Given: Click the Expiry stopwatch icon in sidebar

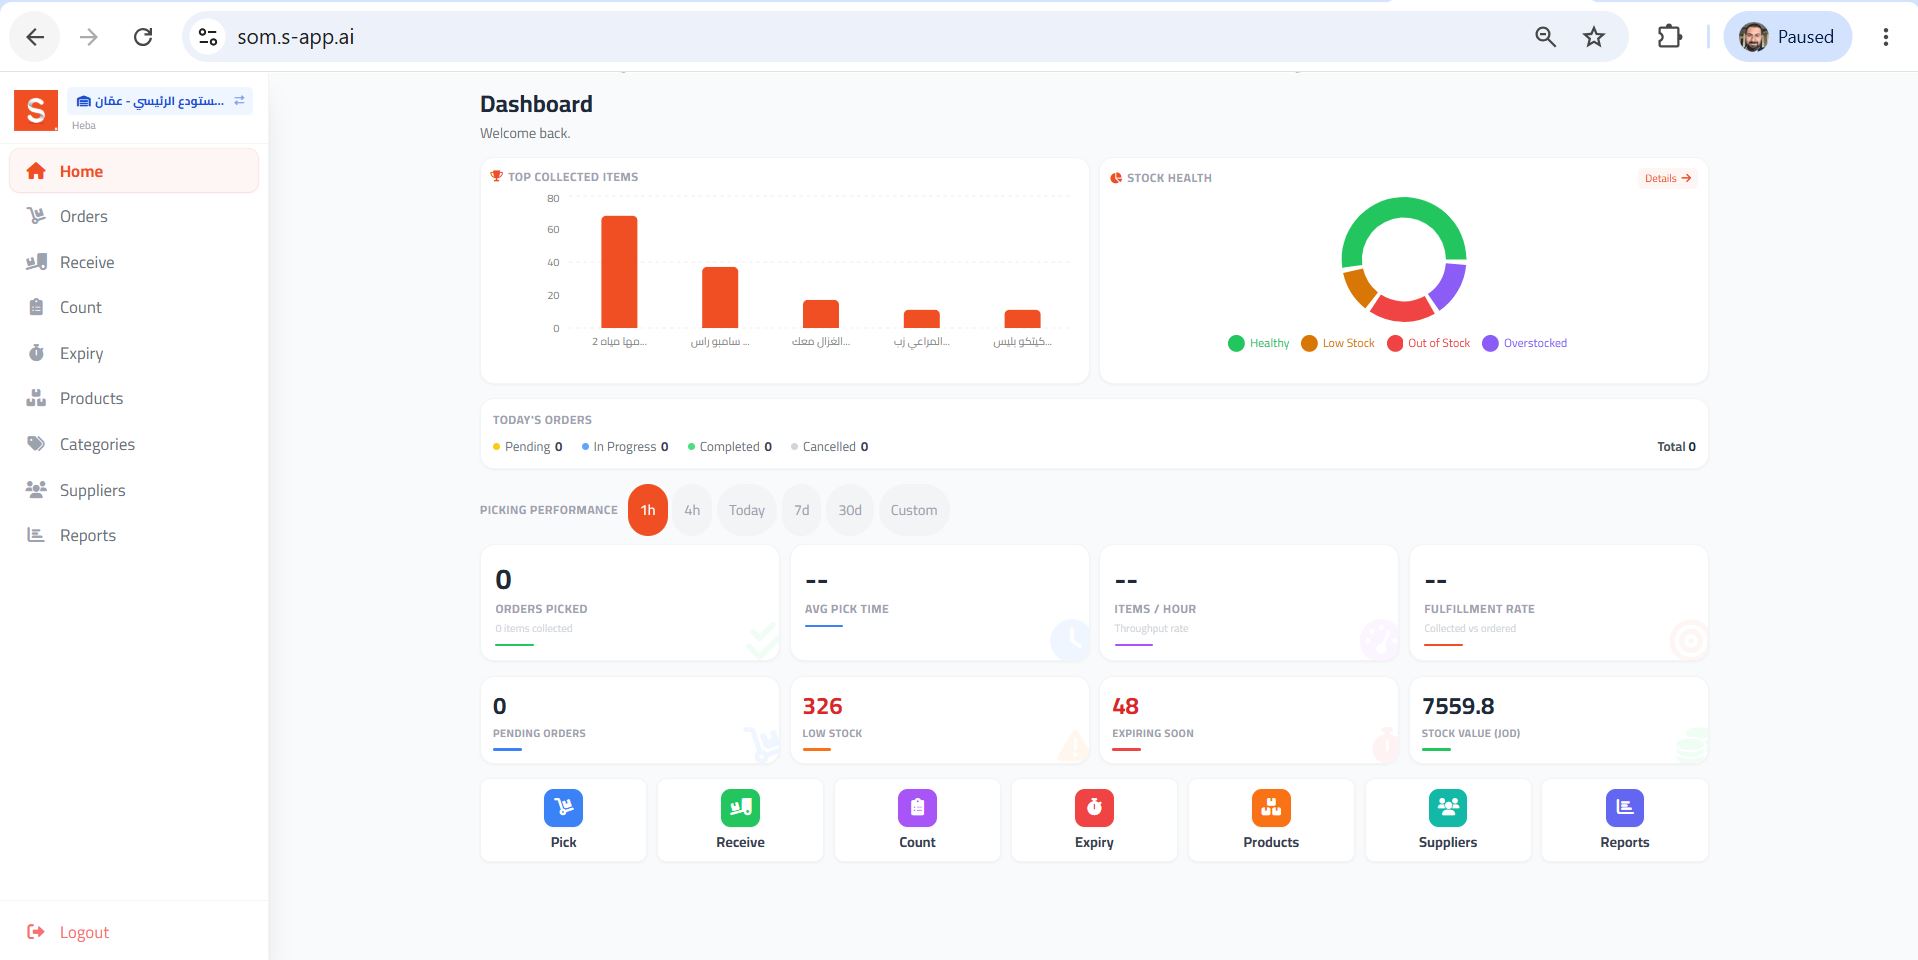Looking at the screenshot, I should 36,353.
